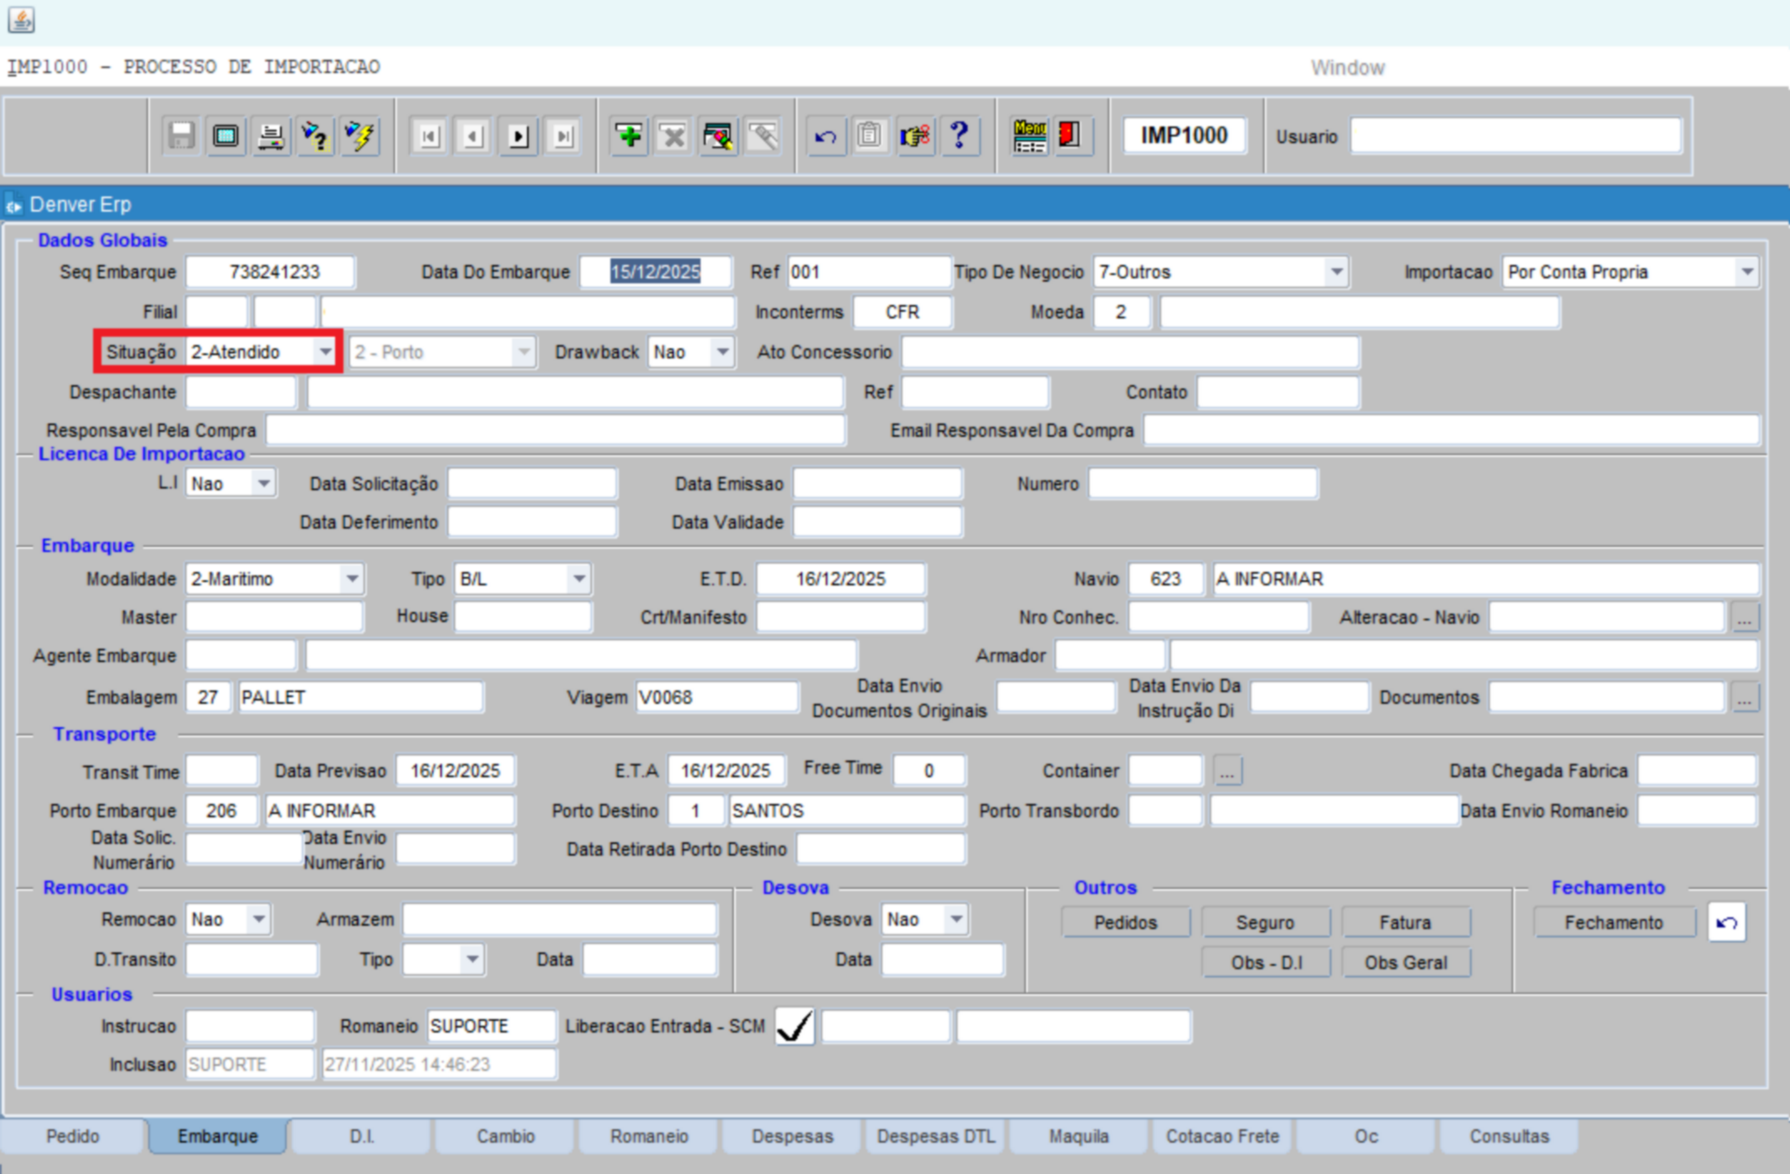
Task: Open the Situação dropdown
Action: (325, 352)
